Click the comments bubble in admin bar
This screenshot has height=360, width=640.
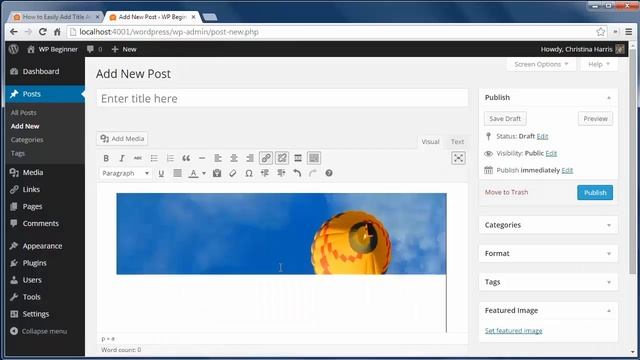[x=94, y=49]
